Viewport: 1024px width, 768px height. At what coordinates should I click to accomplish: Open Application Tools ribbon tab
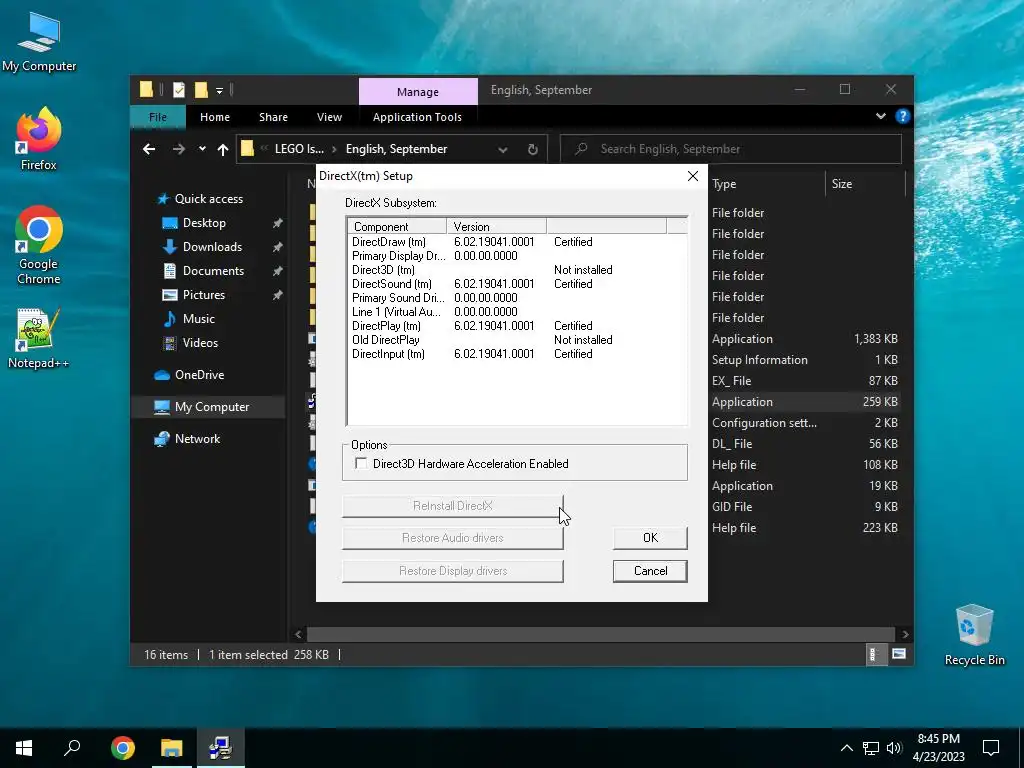pyautogui.click(x=417, y=117)
